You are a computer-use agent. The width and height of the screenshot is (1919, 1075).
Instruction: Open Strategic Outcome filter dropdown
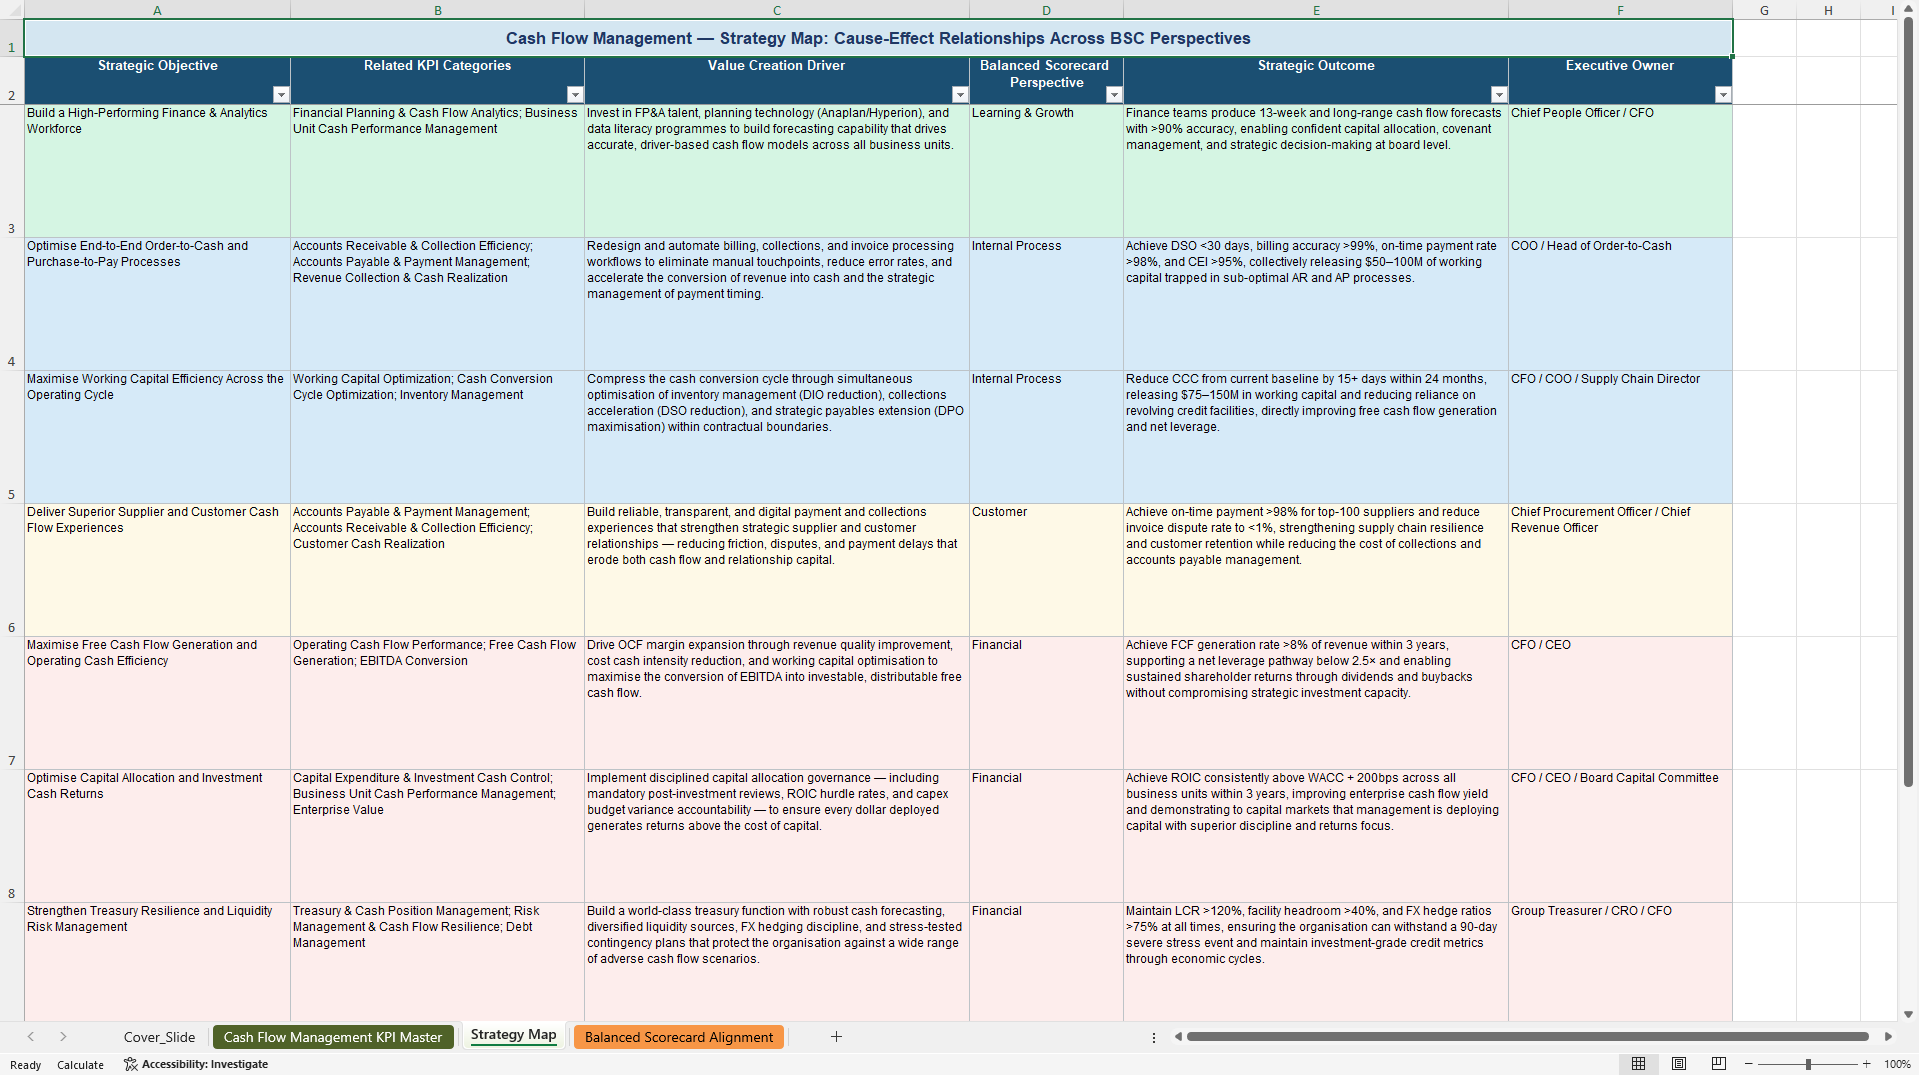point(1499,95)
